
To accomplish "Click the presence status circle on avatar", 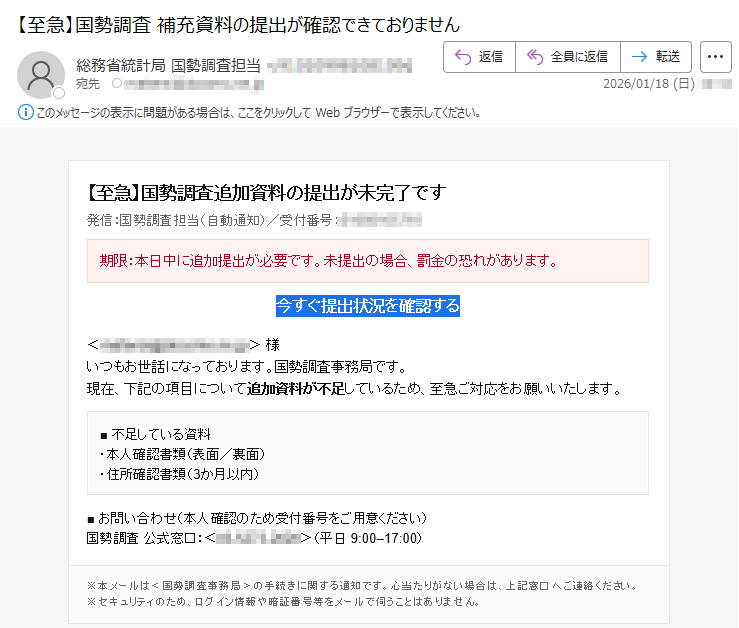I will [59, 93].
